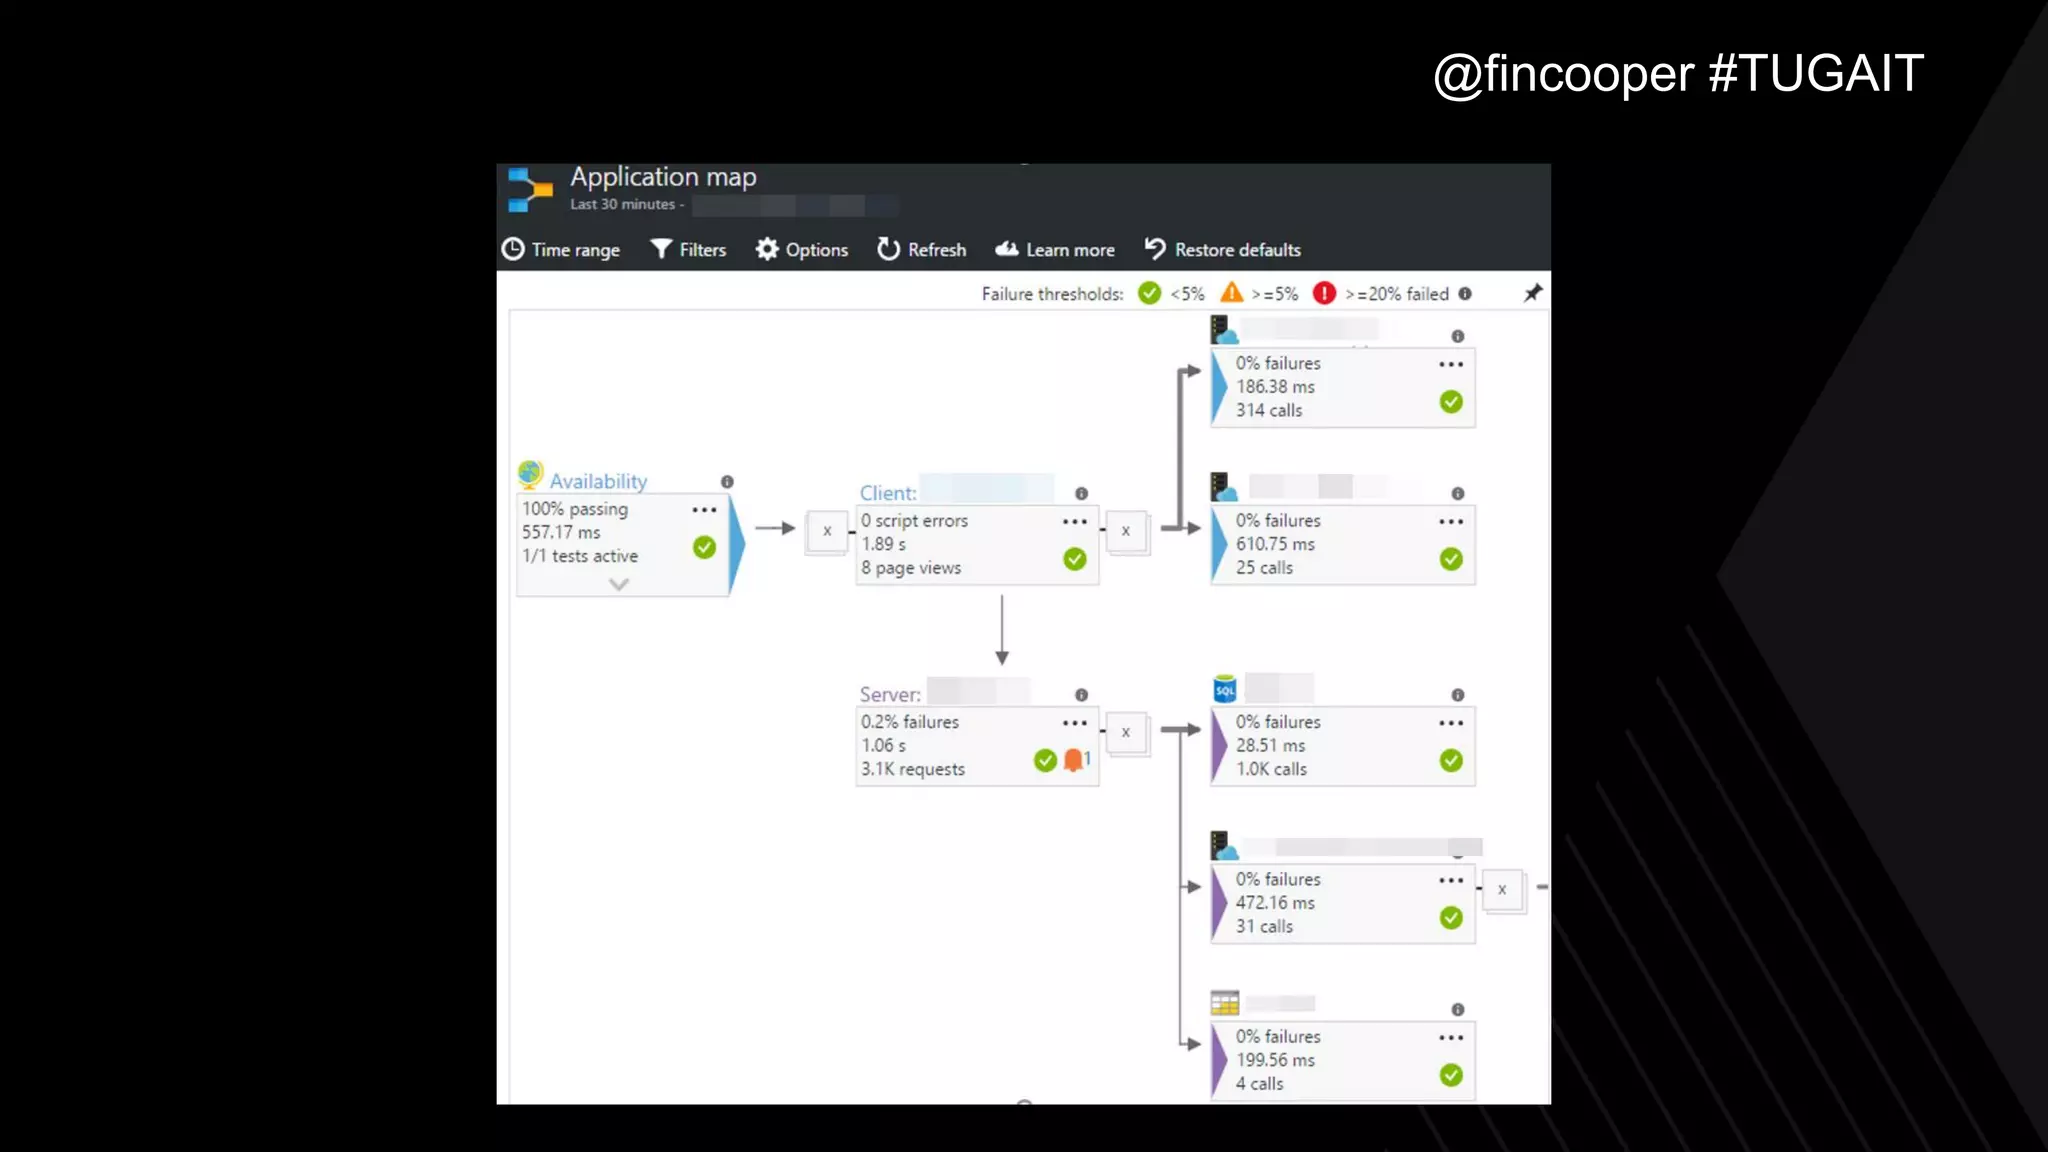Click x connector right of Server node

(x=1126, y=732)
